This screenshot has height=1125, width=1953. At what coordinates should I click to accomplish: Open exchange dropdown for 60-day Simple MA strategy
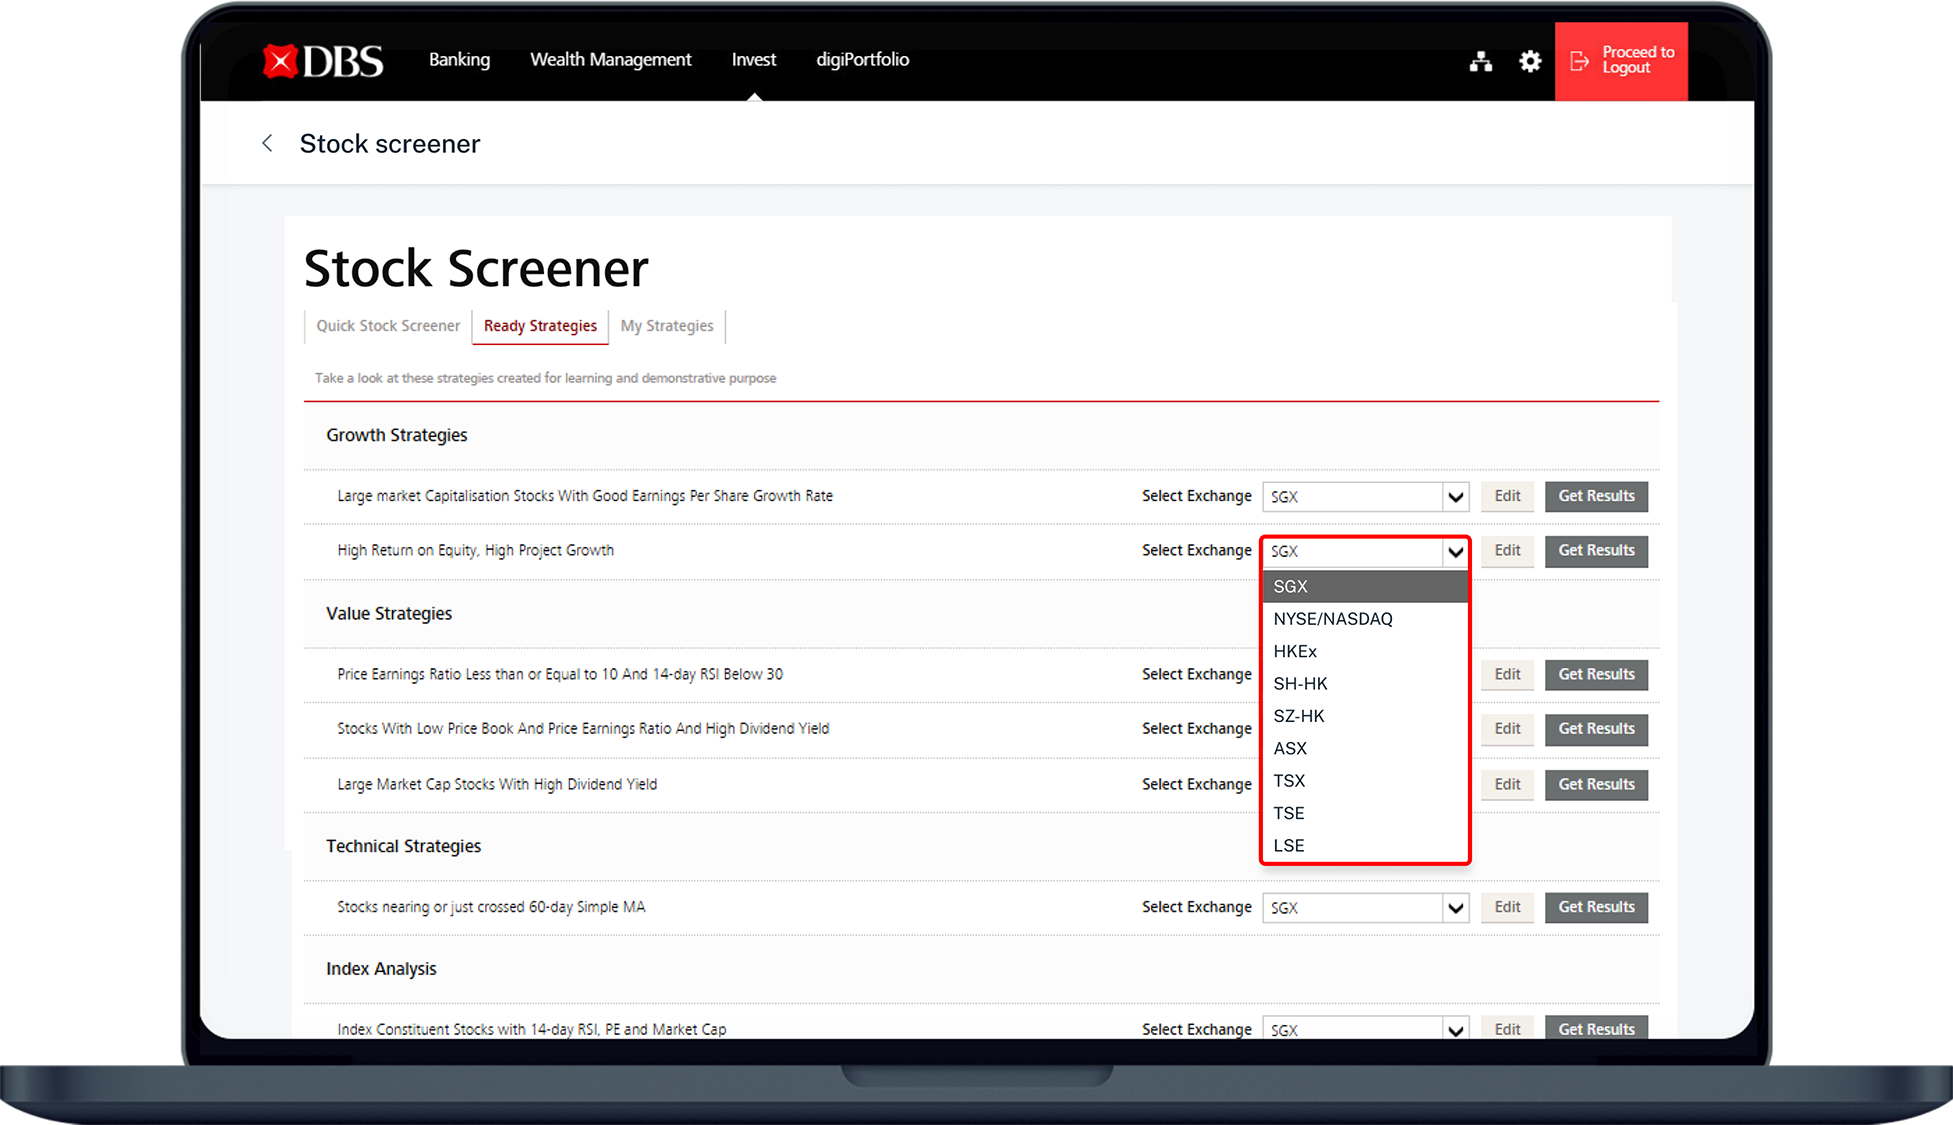pyautogui.click(x=1365, y=908)
